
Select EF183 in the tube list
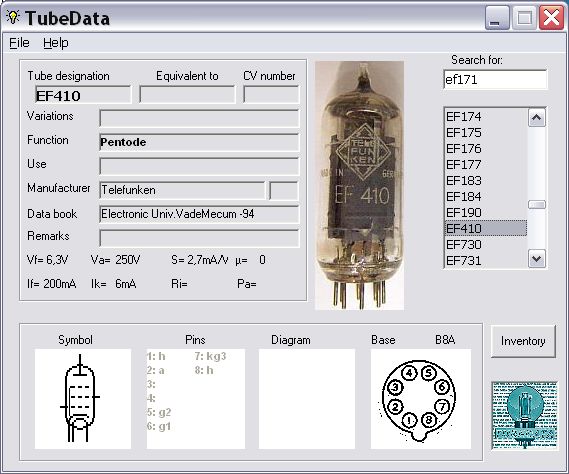pos(486,180)
